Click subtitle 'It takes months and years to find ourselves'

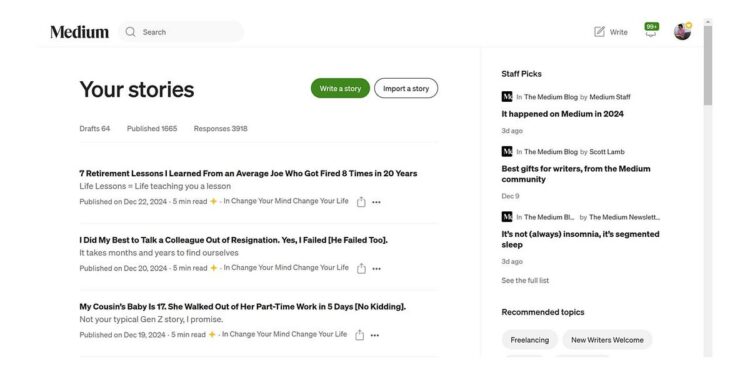(x=159, y=253)
